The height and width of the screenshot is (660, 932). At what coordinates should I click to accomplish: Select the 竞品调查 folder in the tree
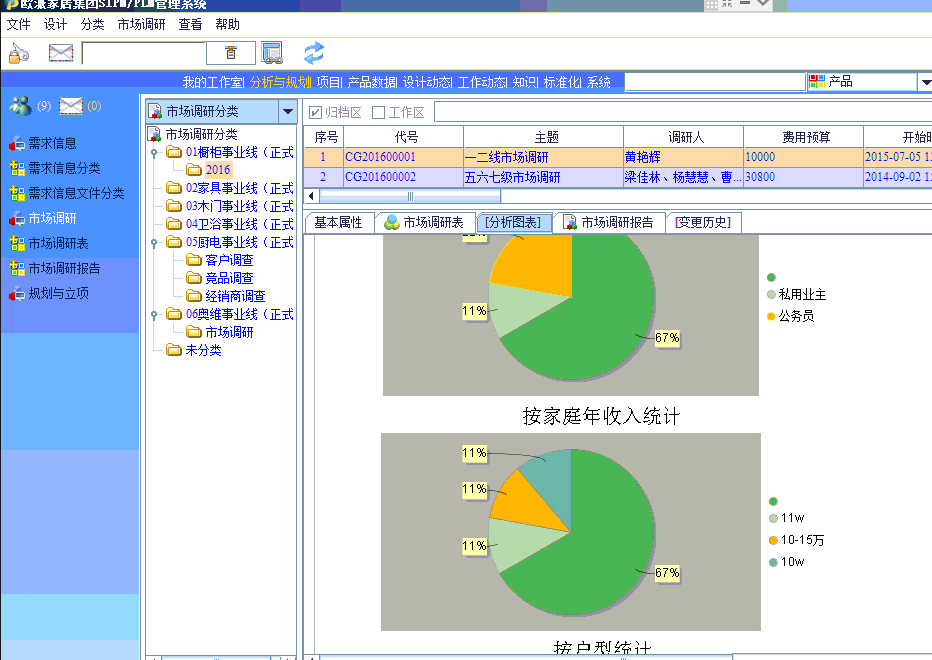point(229,278)
